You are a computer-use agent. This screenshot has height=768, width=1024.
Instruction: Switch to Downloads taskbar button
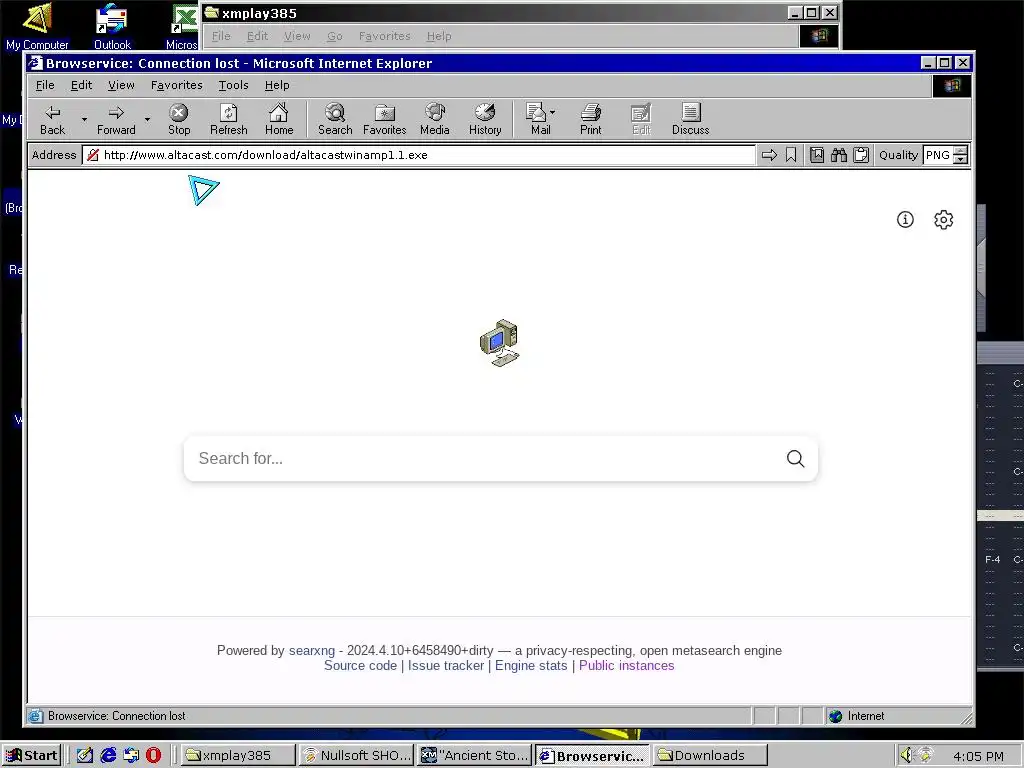tap(711, 756)
